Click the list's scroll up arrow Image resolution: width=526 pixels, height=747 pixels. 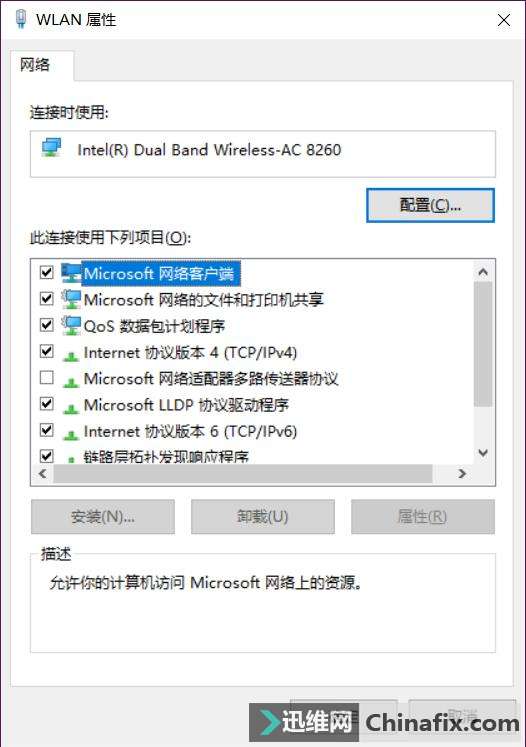[483, 272]
